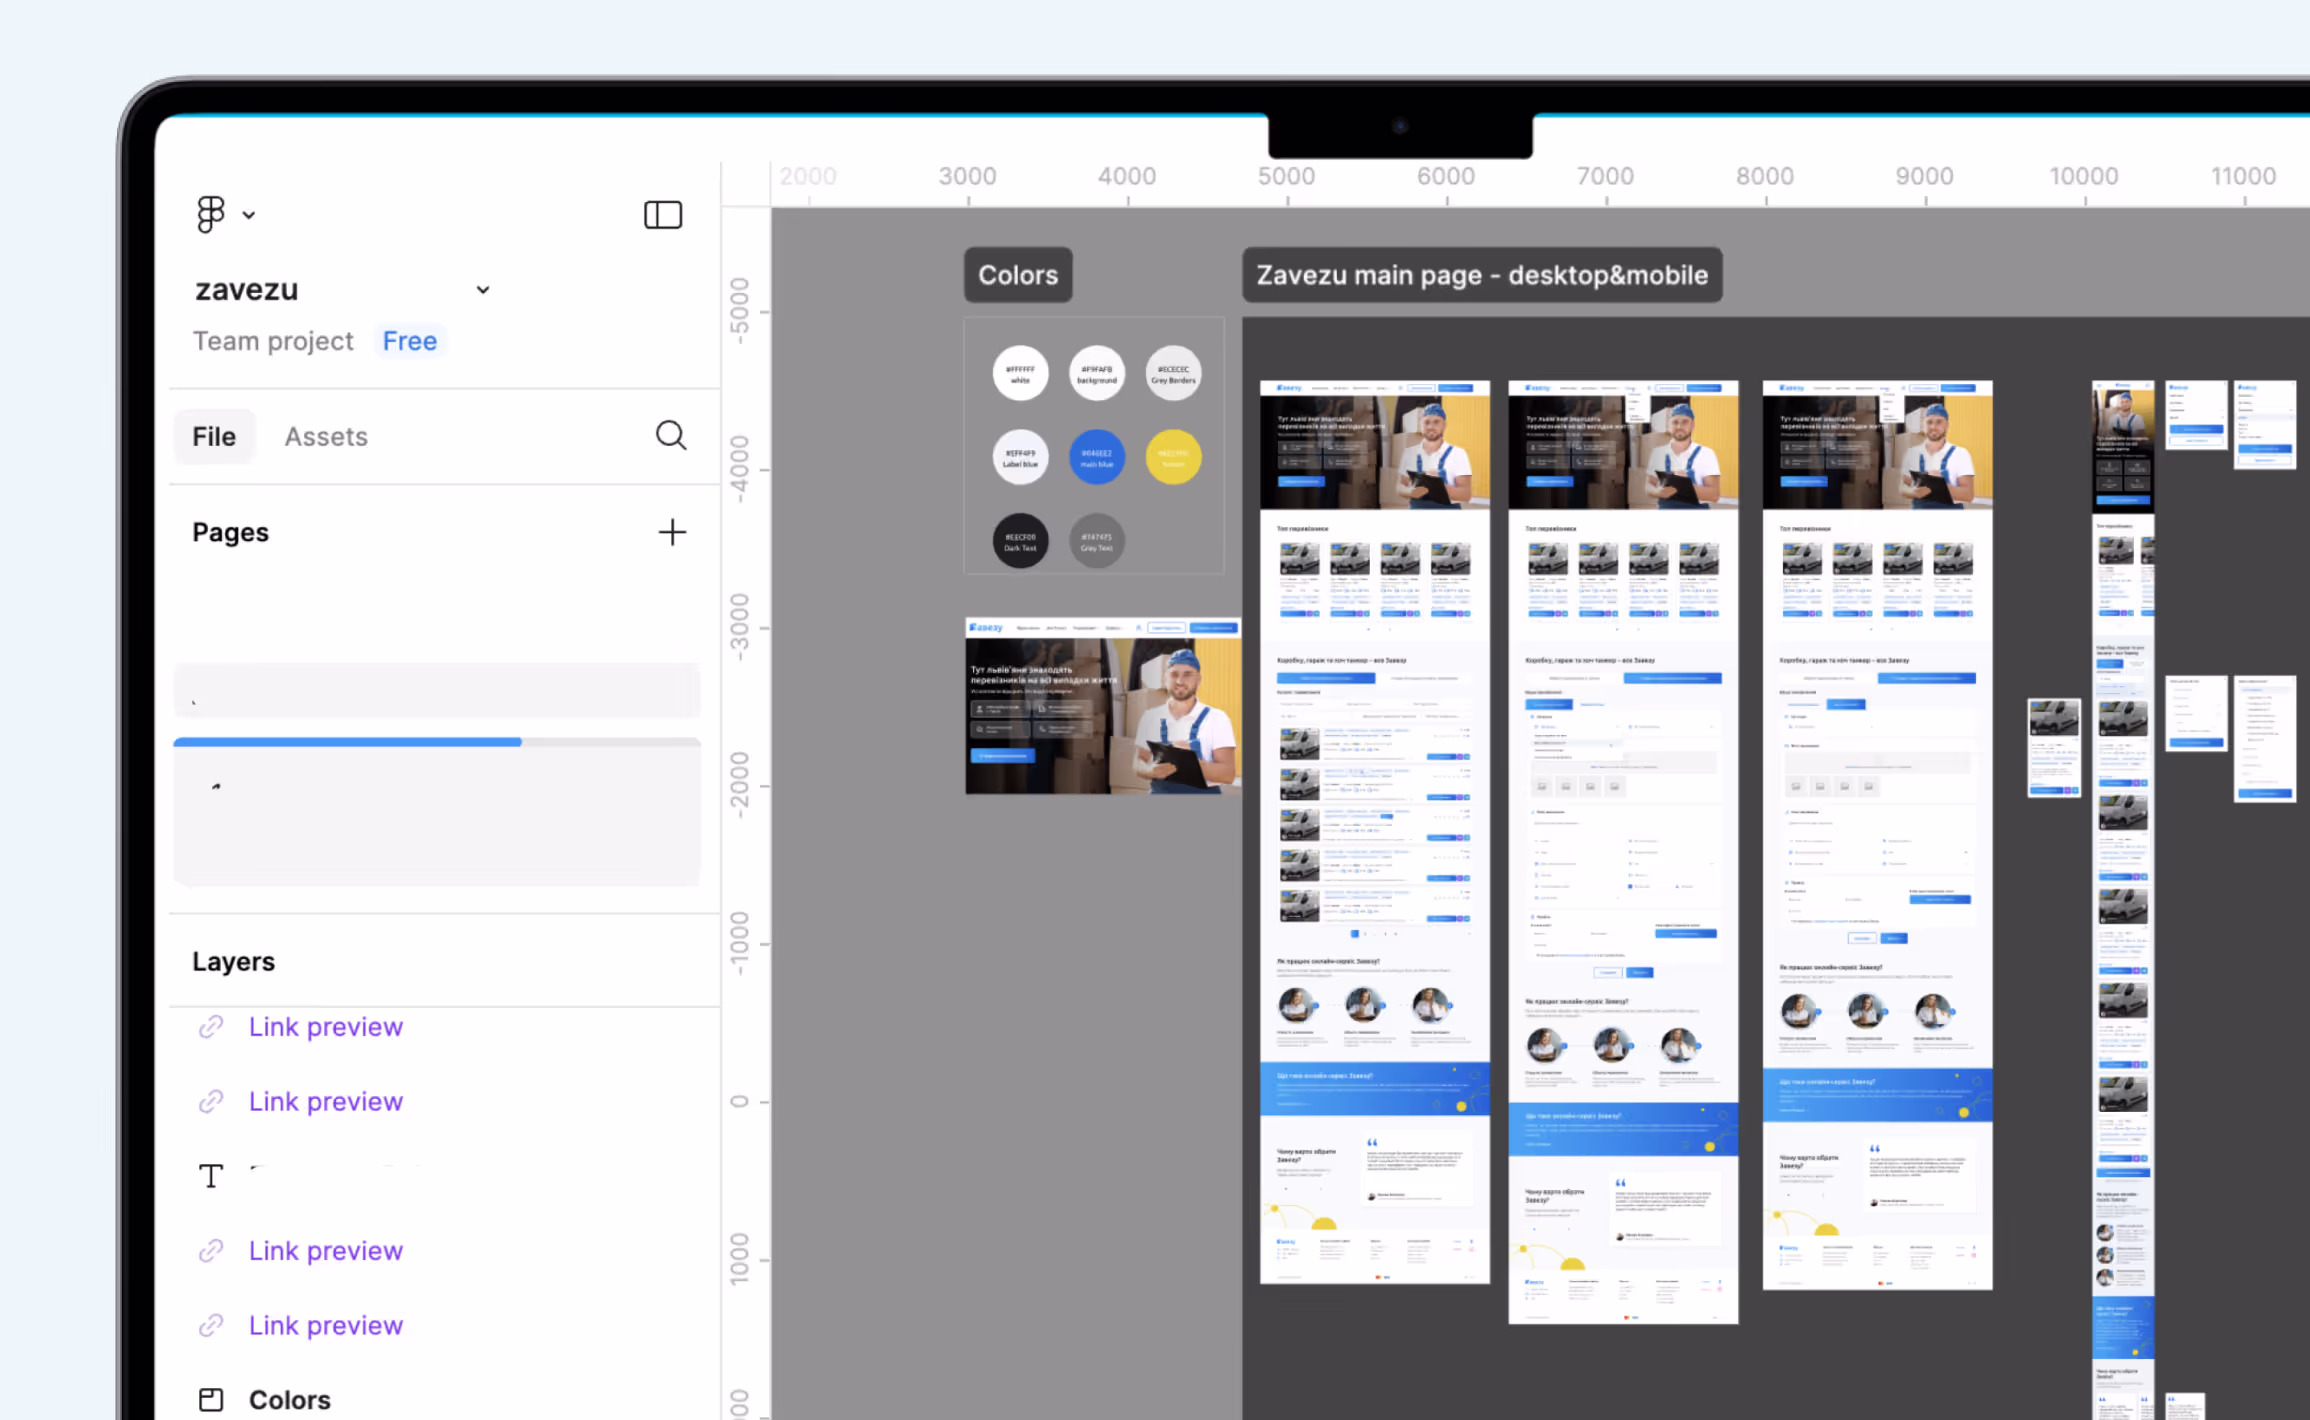The image size is (2310, 1420).
Task: Click the zavezu file title
Action: coord(247,290)
